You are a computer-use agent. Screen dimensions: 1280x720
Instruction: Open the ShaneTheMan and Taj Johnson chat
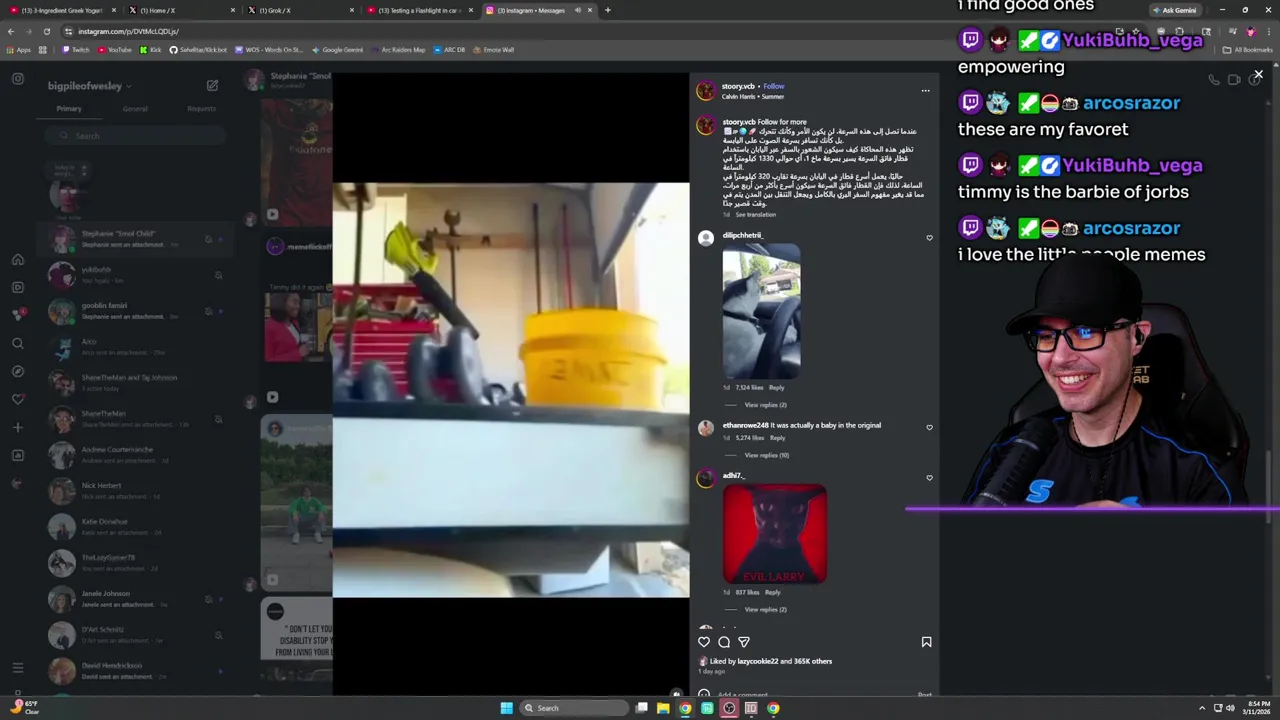[135, 383]
